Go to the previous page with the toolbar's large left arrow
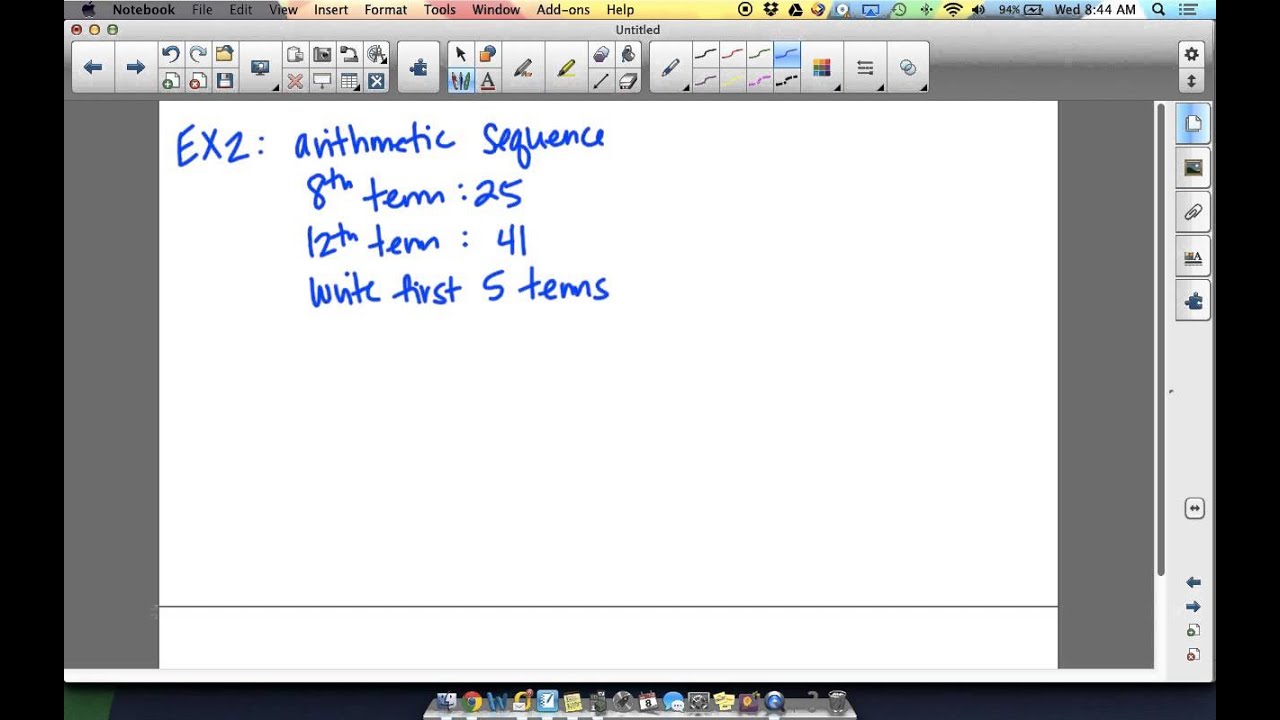 93,67
